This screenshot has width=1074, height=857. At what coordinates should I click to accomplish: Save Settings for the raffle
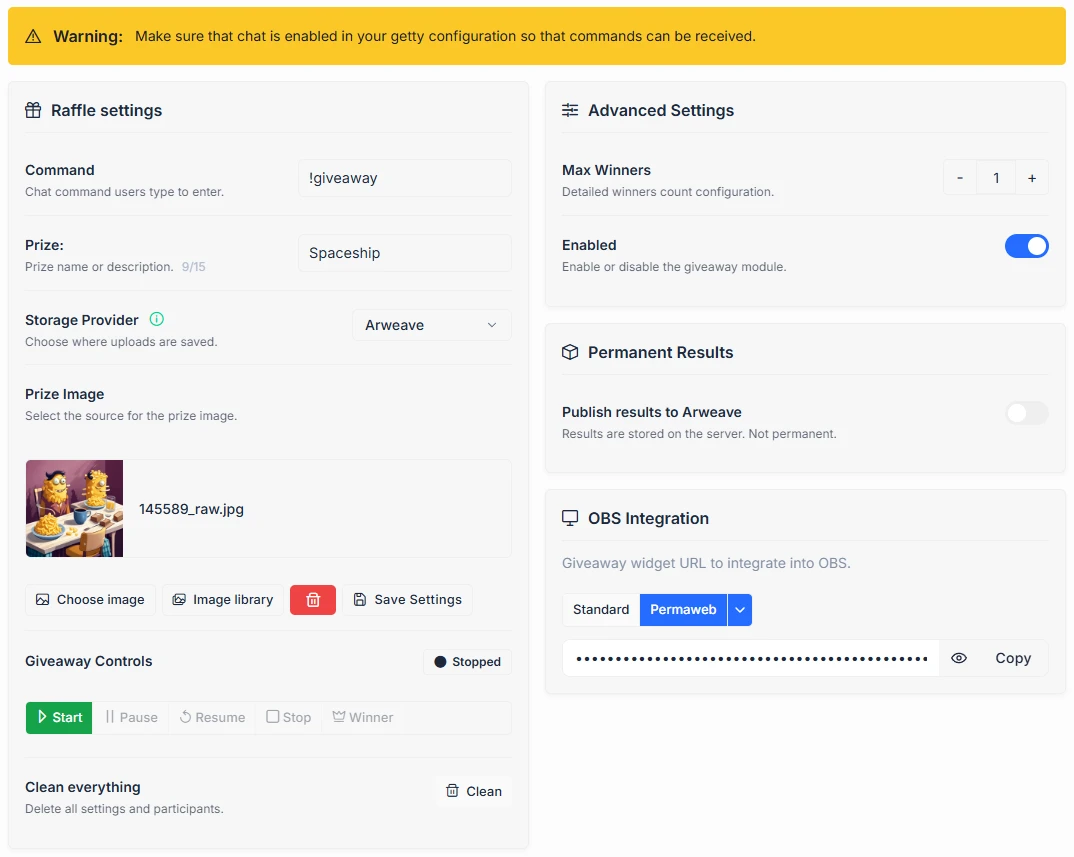408,599
